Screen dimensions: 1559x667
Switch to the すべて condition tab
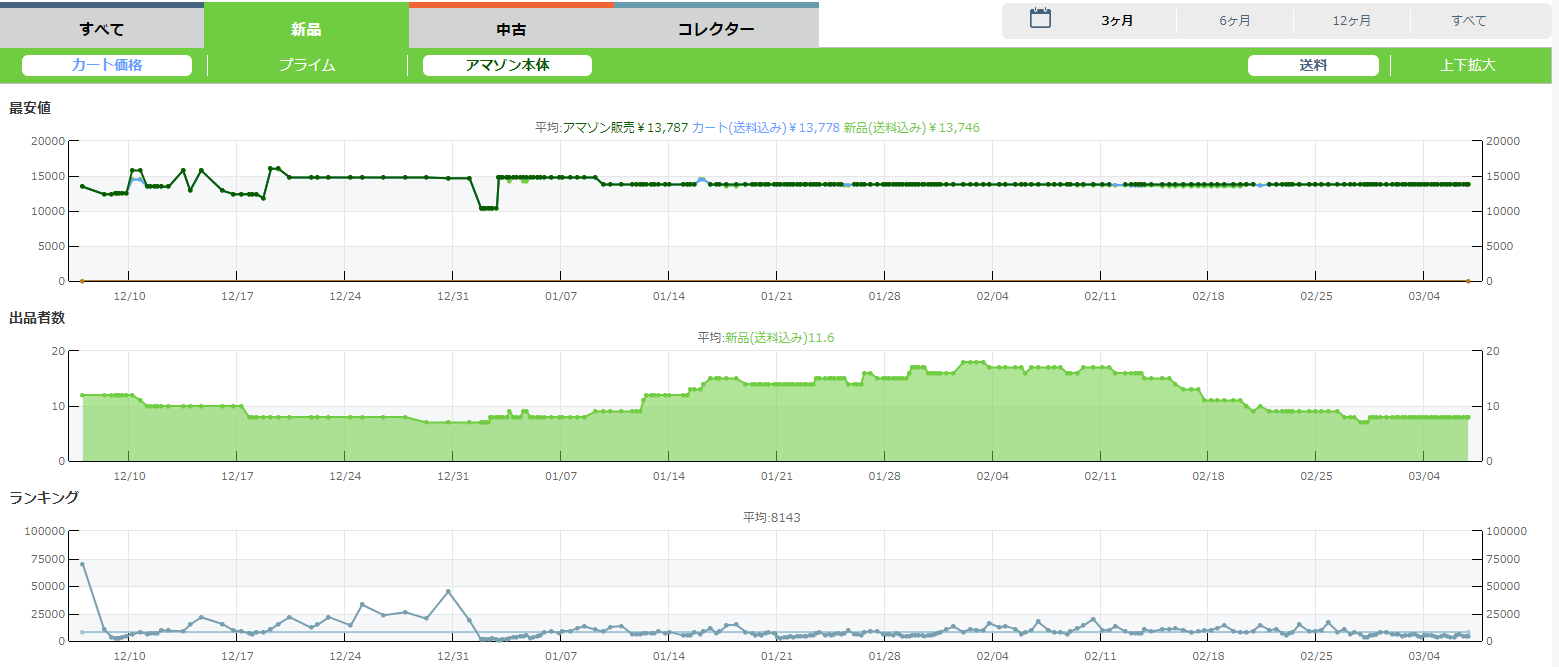tap(102, 28)
